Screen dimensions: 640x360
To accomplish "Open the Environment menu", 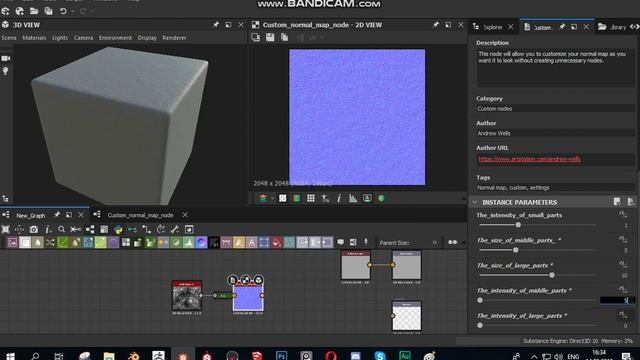I will 115,38.
